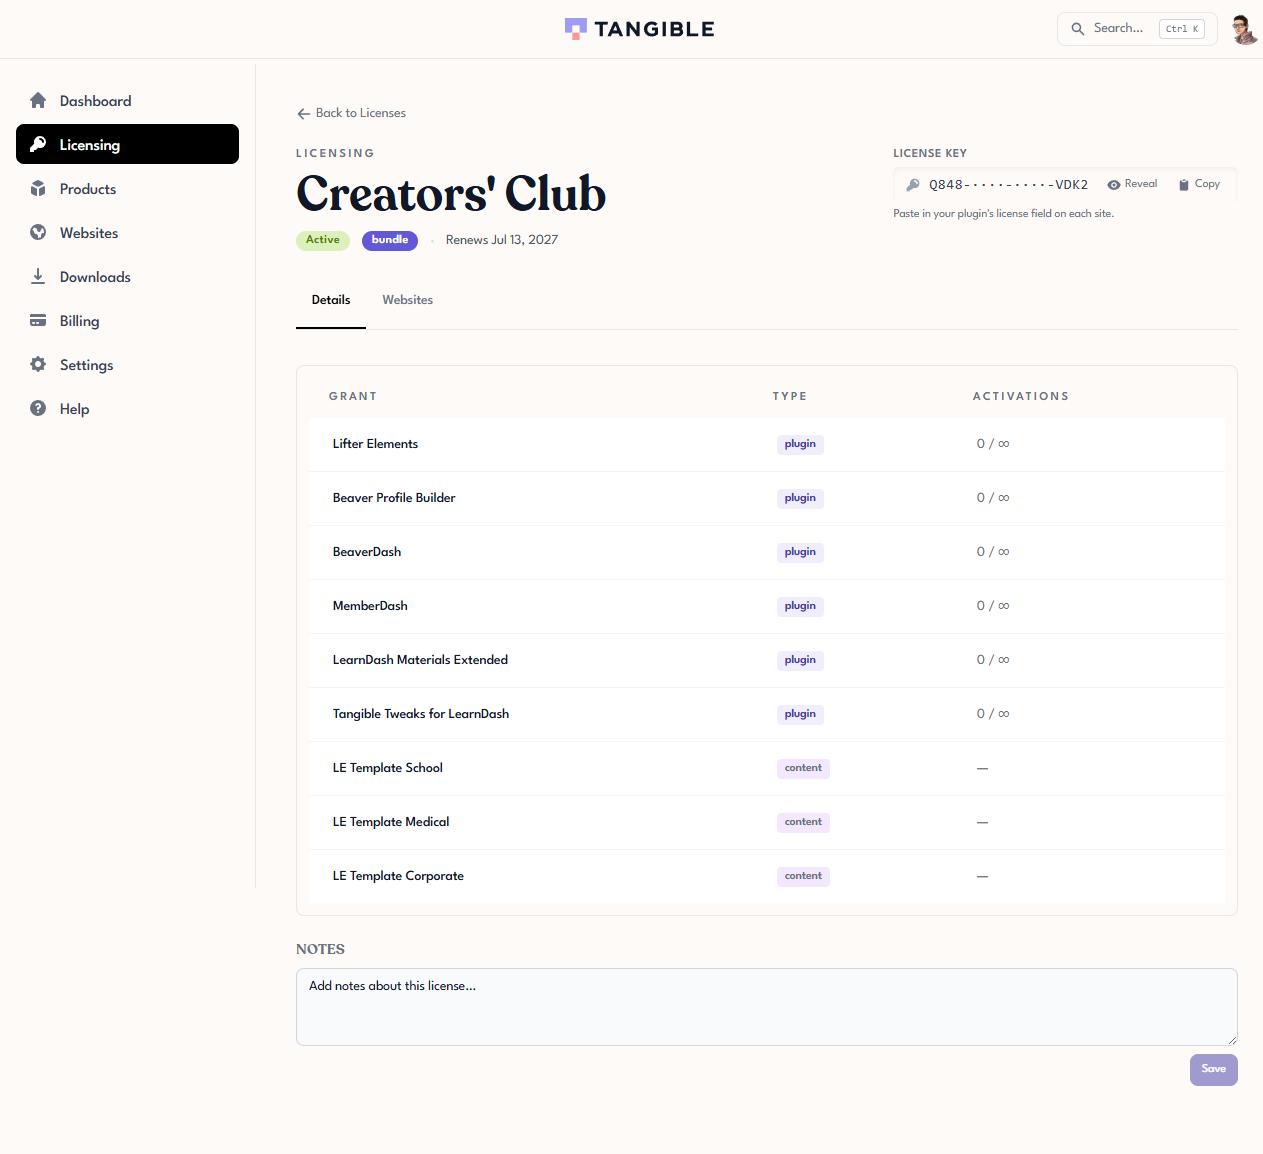Click the ACTIVATIONS column header
The height and width of the screenshot is (1154, 1263).
[x=1021, y=396]
